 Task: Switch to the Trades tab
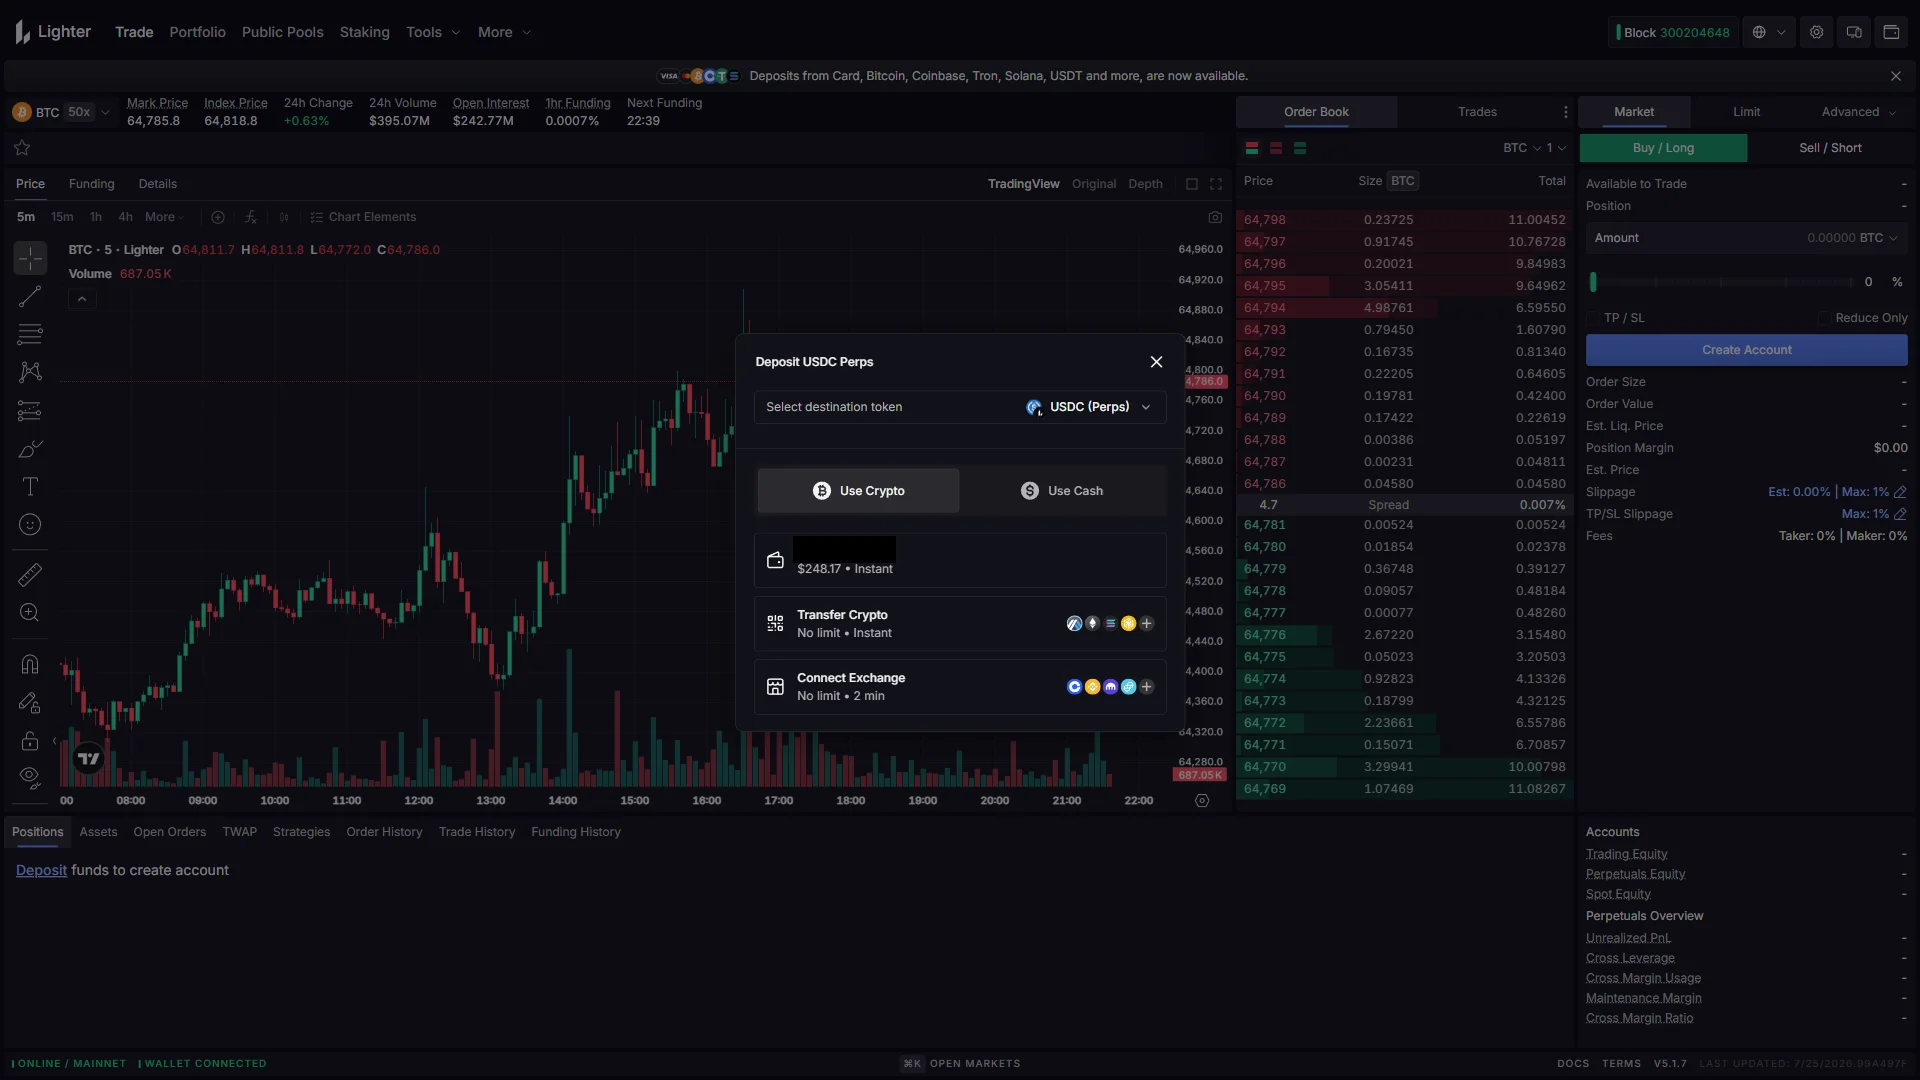click(1477, 112)
